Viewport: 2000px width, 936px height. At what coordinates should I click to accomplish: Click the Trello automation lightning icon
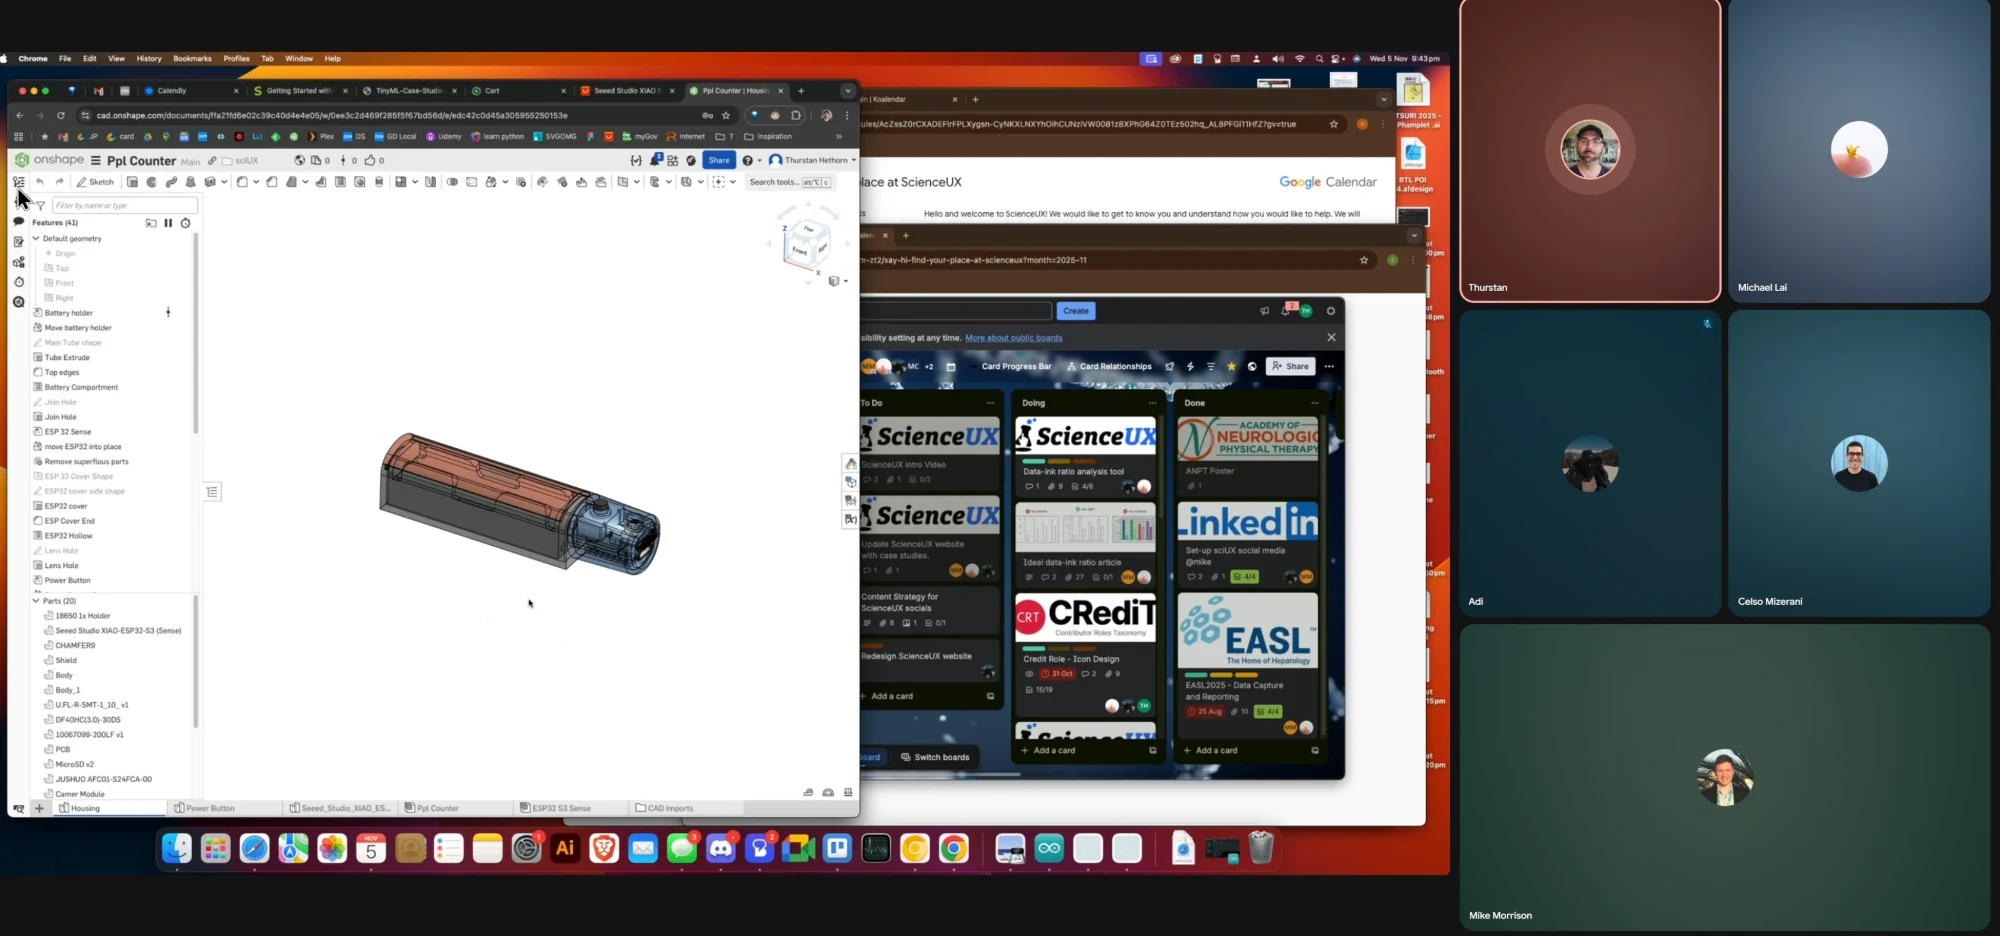pyautogui.click(x=1190, y=366)
